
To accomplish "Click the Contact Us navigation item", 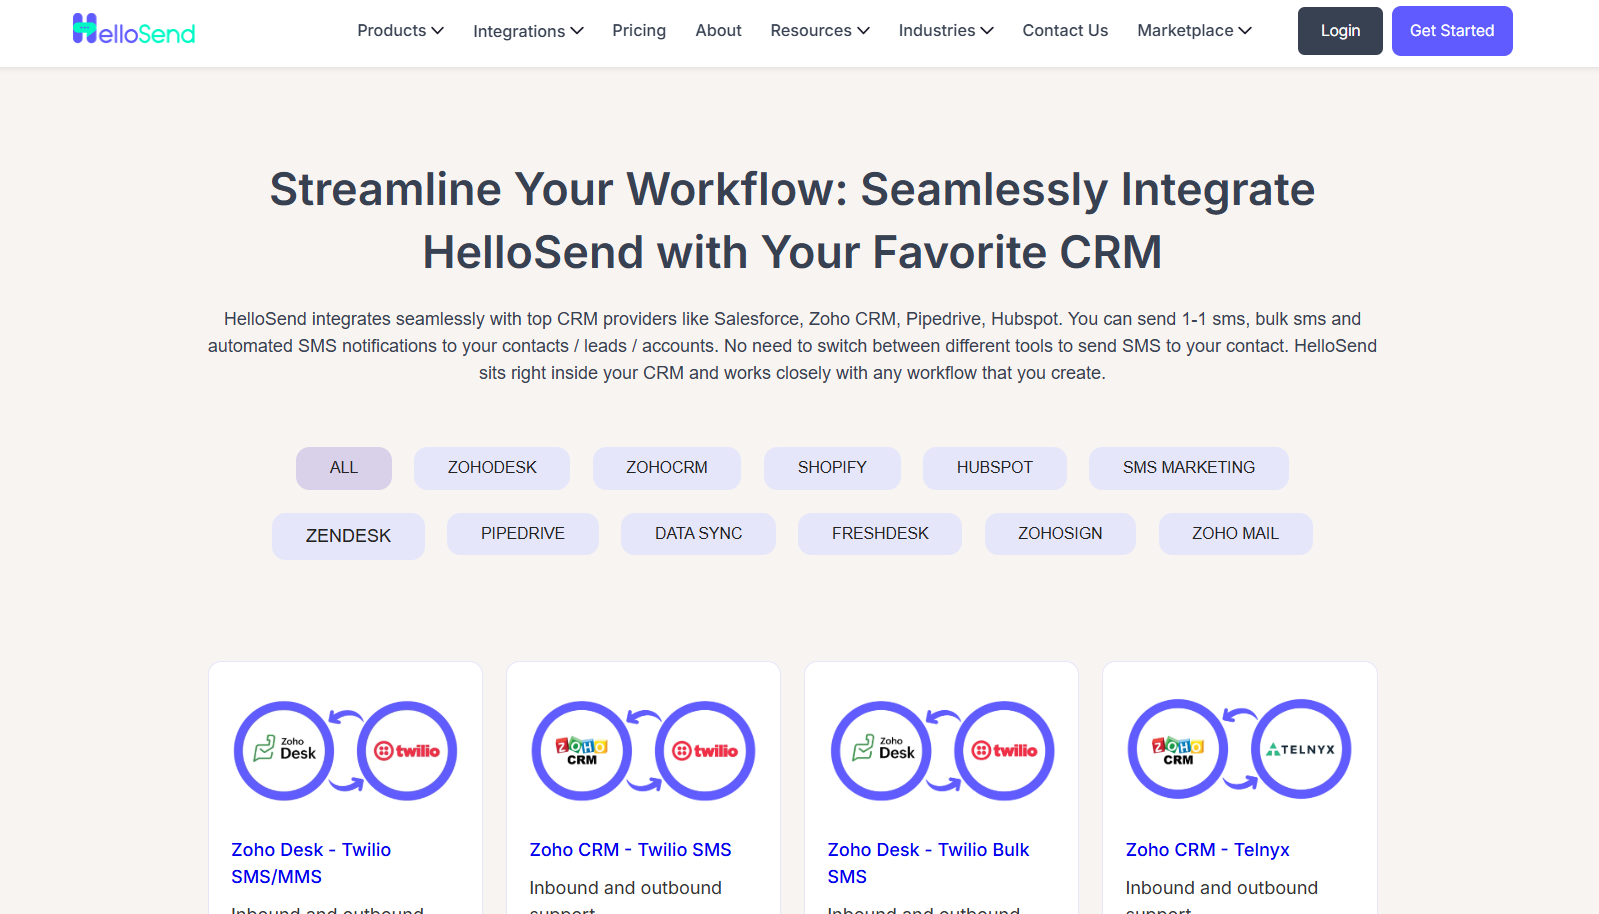I will point(1064,30).
